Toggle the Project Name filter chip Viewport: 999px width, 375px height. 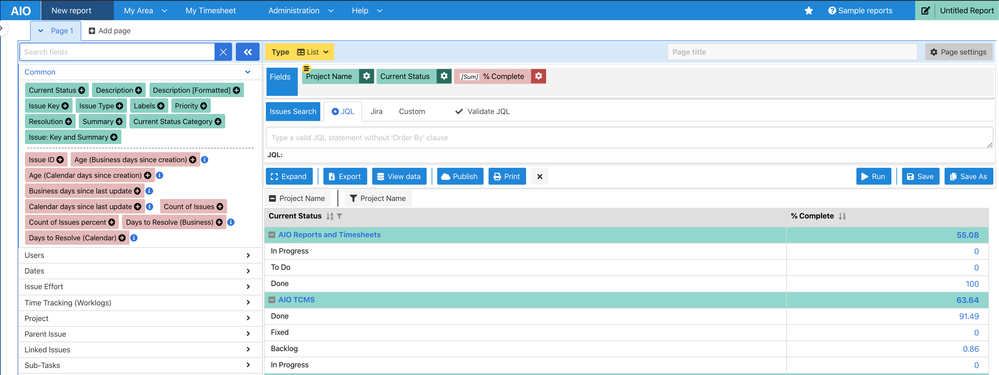(378, 199)
